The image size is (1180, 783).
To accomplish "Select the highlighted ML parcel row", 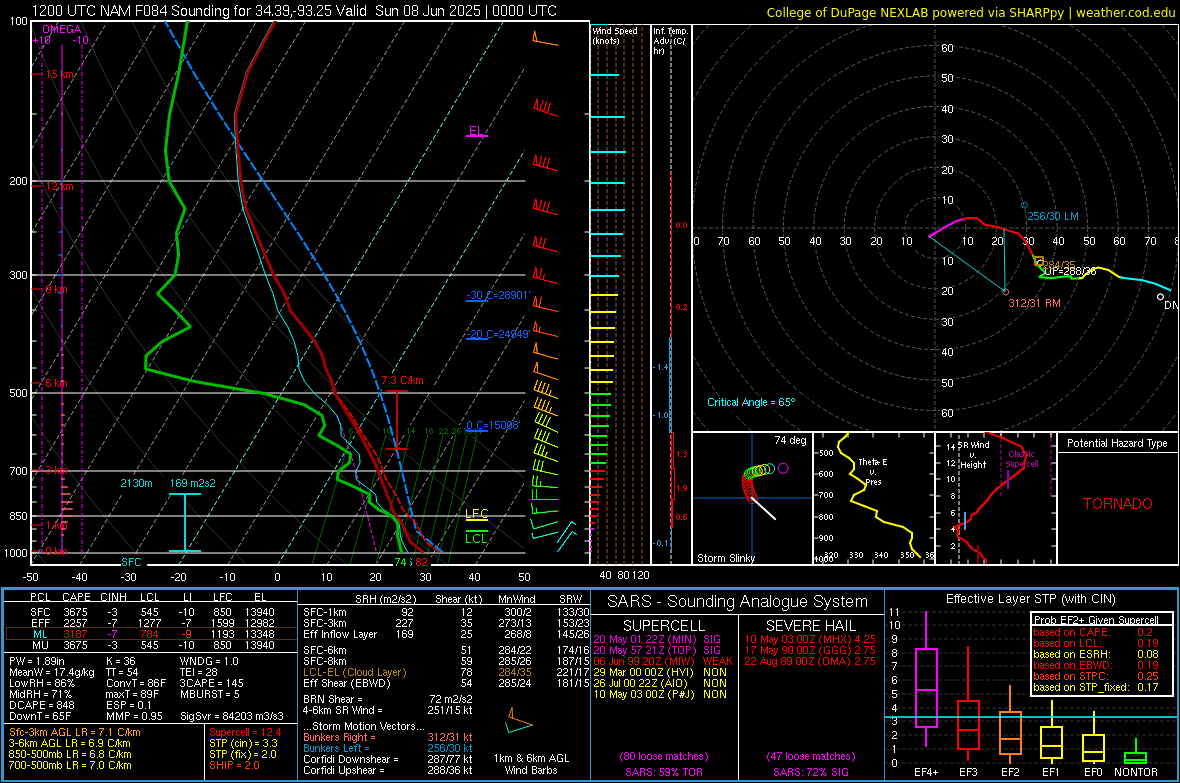I will (151, 634).
